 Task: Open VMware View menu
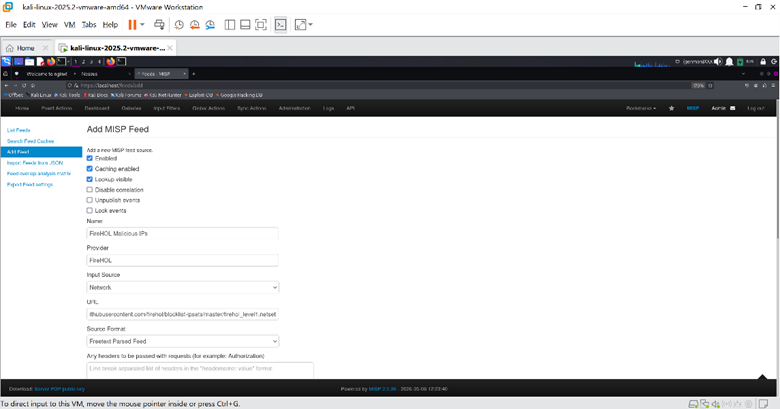point(49,25)
